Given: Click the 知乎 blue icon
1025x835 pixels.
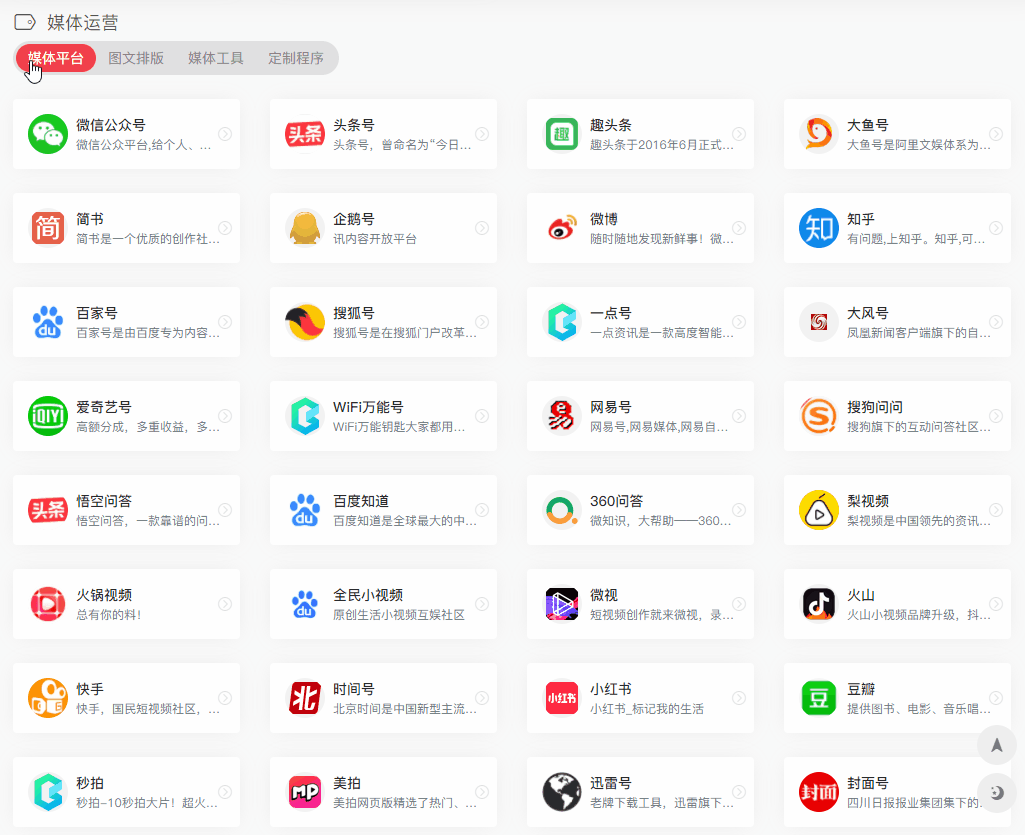Looking at the screenshot, I should [818, 228].
